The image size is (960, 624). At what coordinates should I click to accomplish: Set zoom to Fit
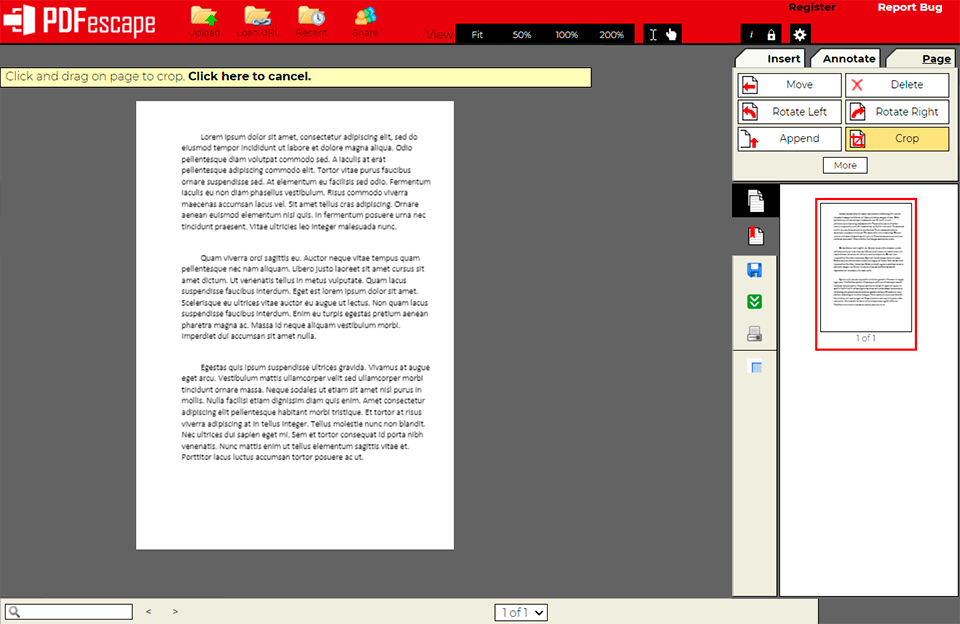[477, 35]
